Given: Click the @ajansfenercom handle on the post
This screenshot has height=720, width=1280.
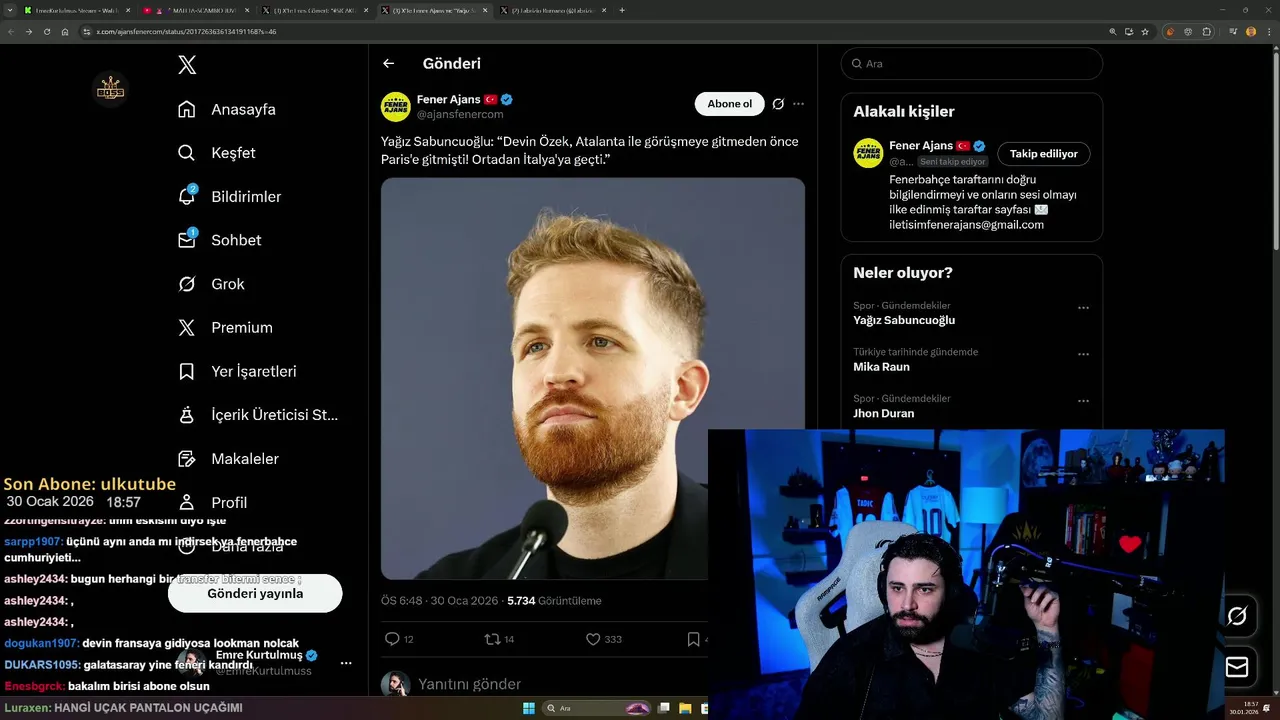Looking at the screenshot, I should click(x=460, y=115).
